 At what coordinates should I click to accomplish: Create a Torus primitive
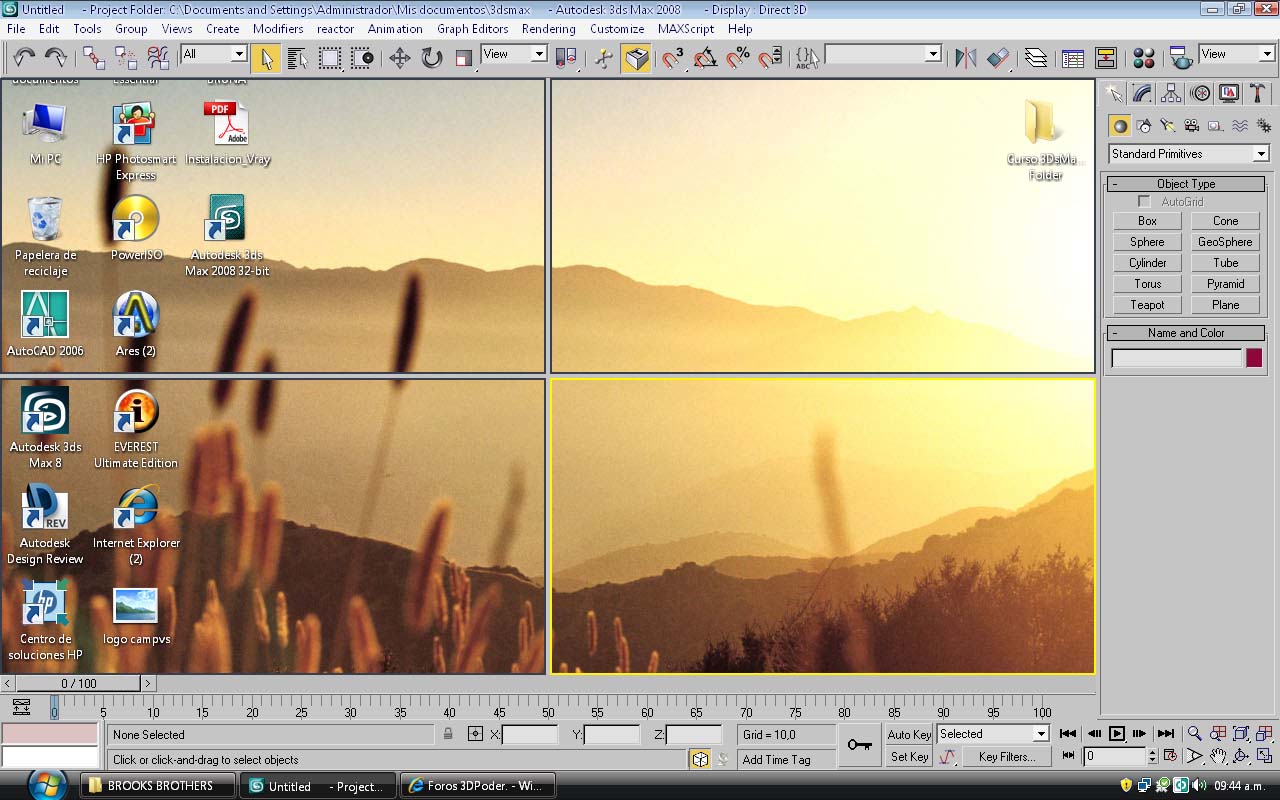click(x=1147, y=284)
